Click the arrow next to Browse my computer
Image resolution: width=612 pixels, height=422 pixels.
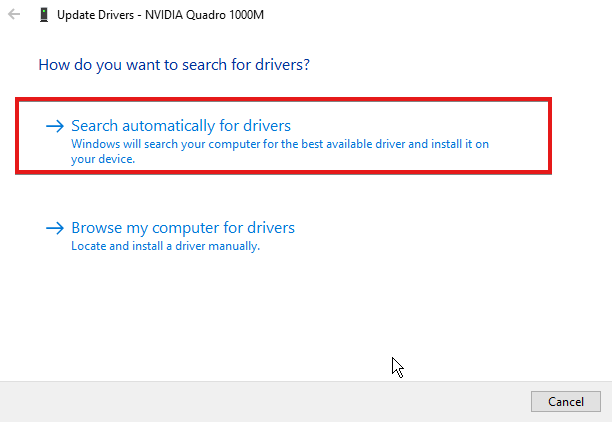(55, 228)
